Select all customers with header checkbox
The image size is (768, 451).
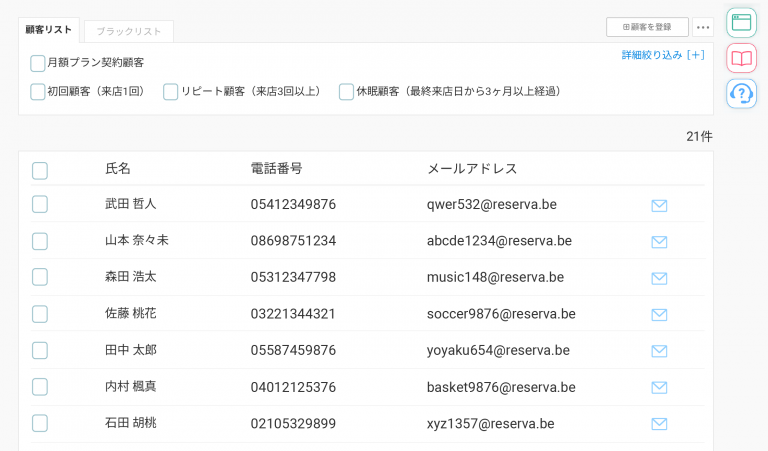(40, 170)
